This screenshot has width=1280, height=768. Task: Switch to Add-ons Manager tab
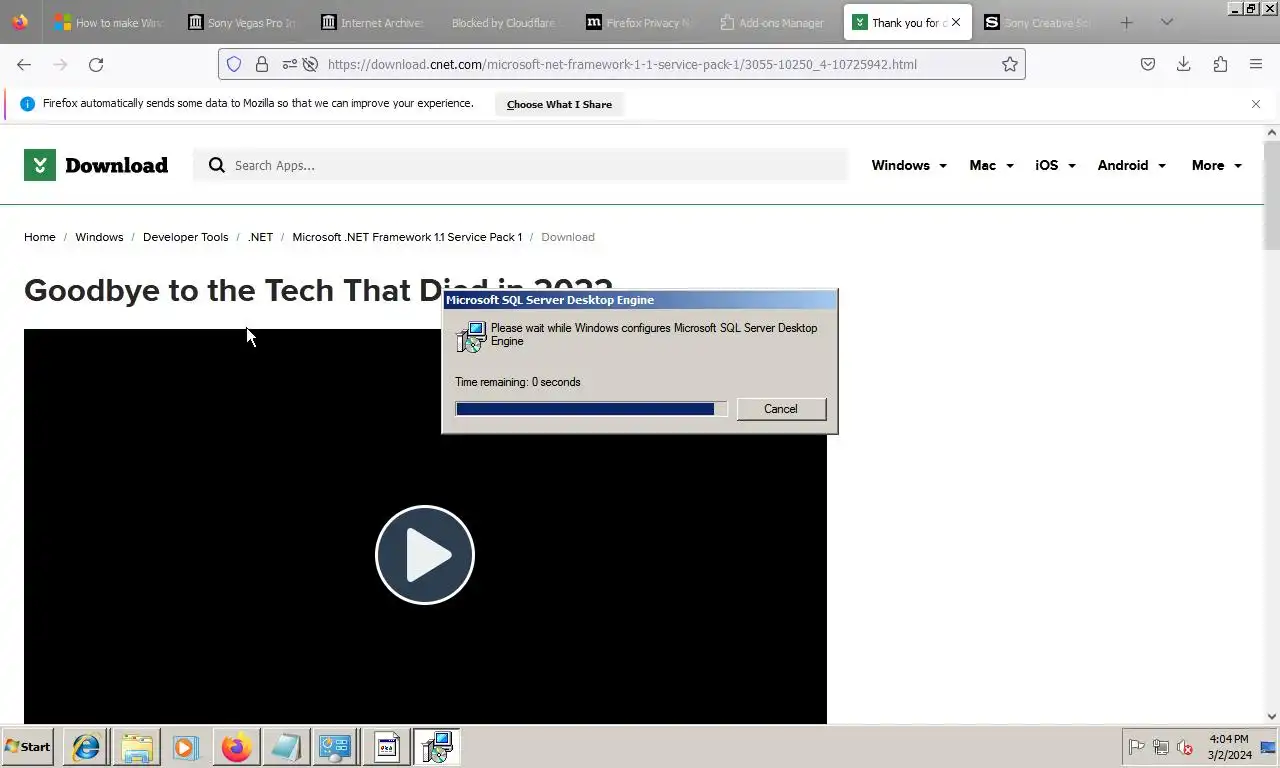tap(773, 22)
